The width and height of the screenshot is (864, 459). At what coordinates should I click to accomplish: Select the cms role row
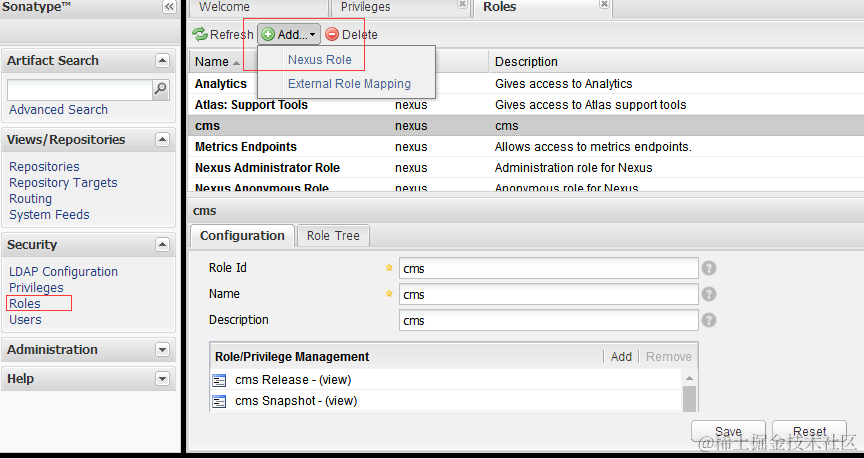click(526, 126)
